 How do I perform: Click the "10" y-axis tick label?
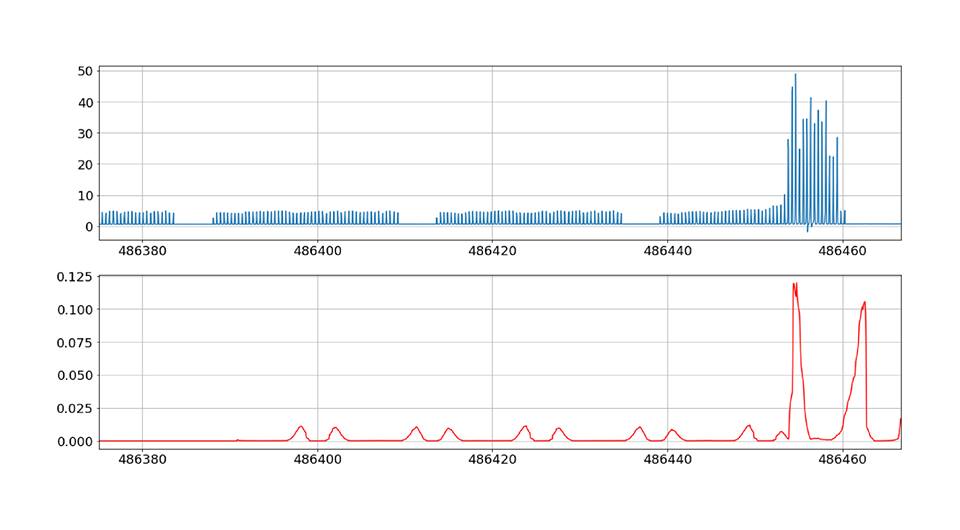pos(85,196)
